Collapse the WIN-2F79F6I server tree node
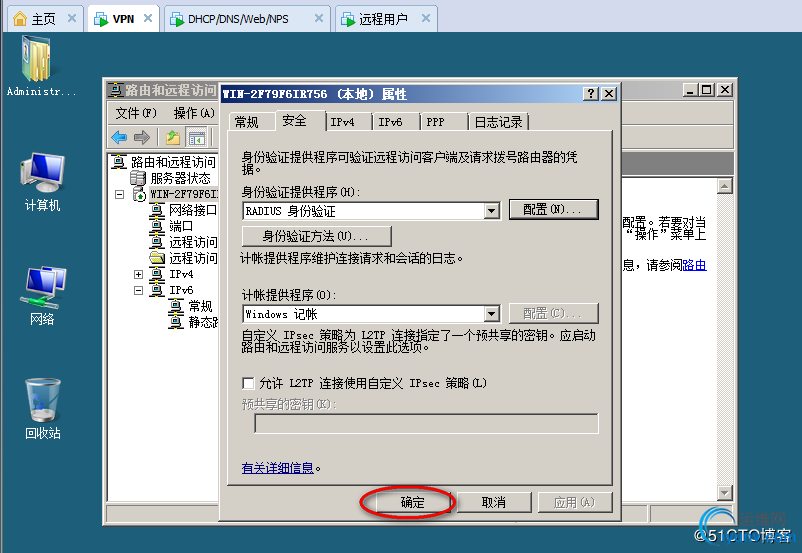The image size is (802, 553). click(119, 194)
